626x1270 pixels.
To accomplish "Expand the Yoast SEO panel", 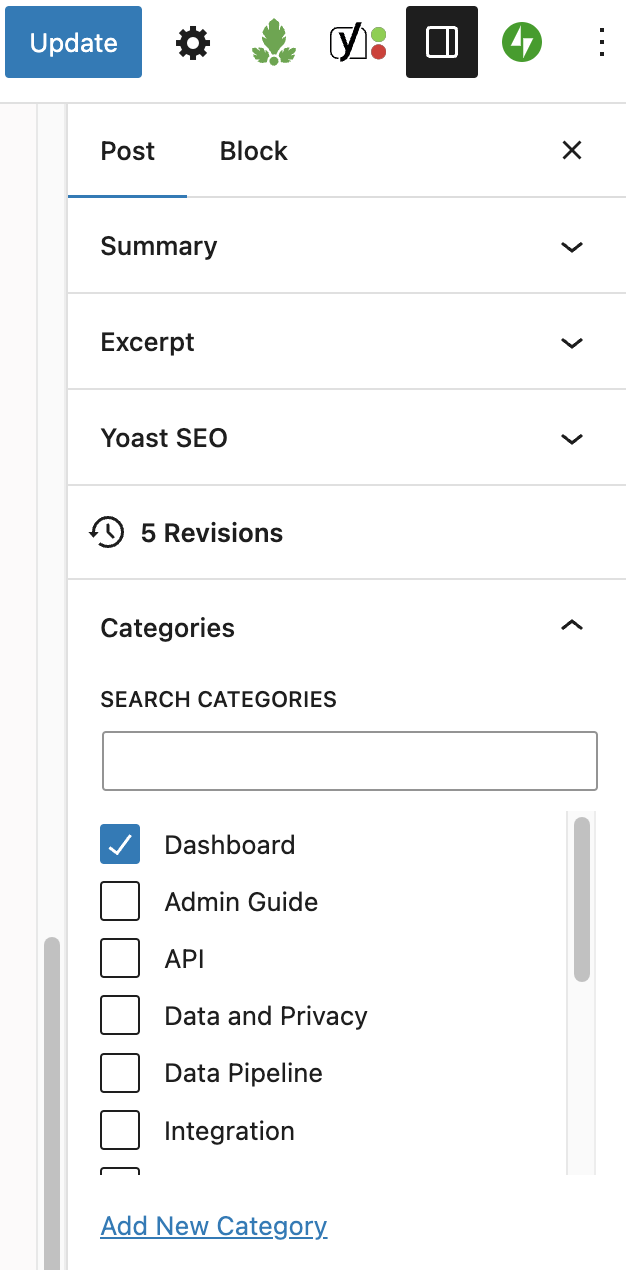I will point(572,439).
